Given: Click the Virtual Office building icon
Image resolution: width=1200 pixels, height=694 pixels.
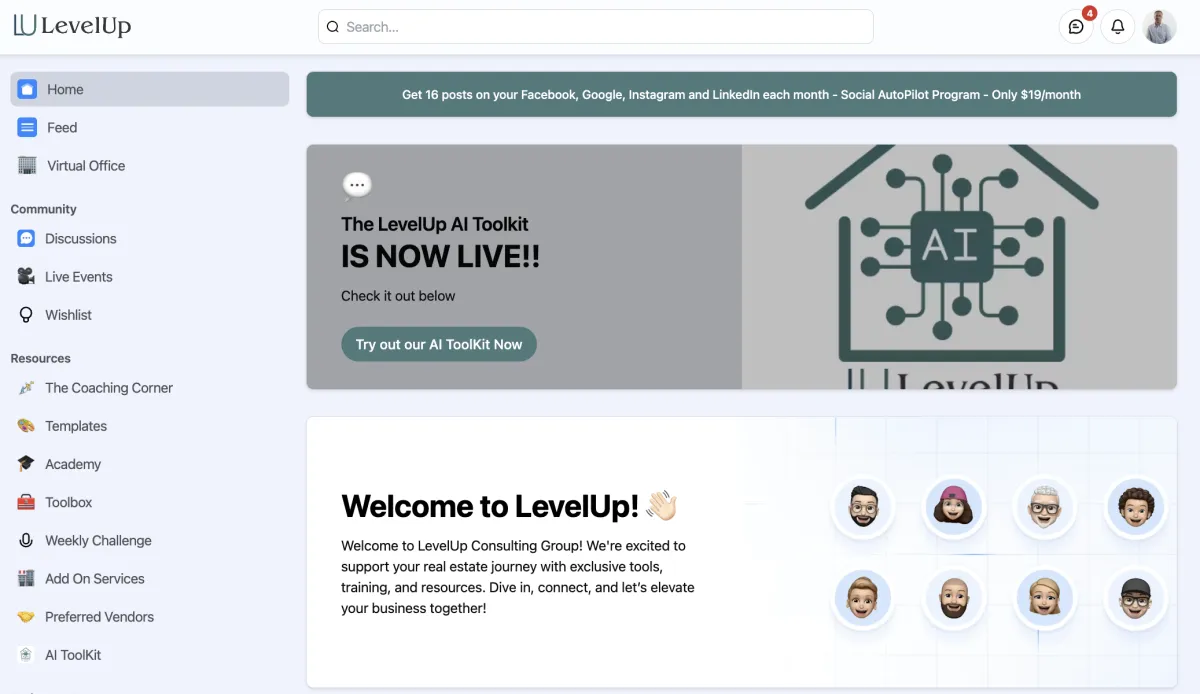Looking at the screenshot, I should [x=27, y=165].
